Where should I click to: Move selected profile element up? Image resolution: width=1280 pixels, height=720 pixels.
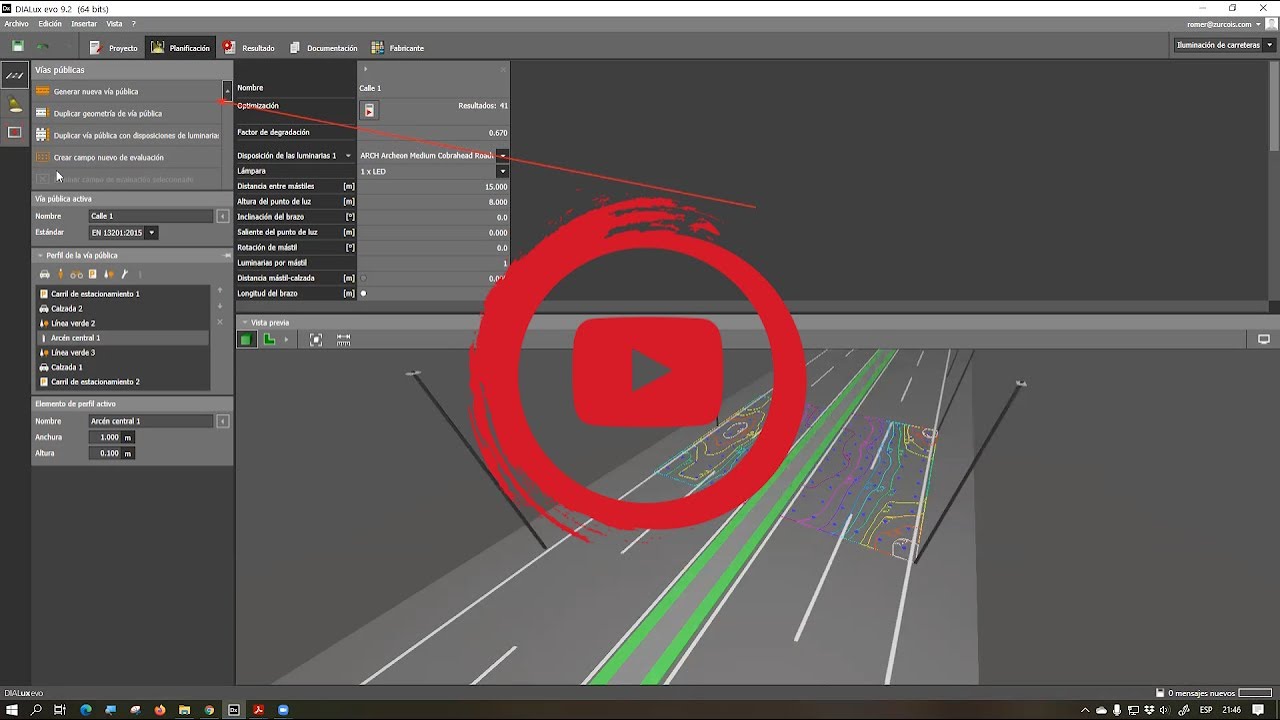(x=220, y=290)
